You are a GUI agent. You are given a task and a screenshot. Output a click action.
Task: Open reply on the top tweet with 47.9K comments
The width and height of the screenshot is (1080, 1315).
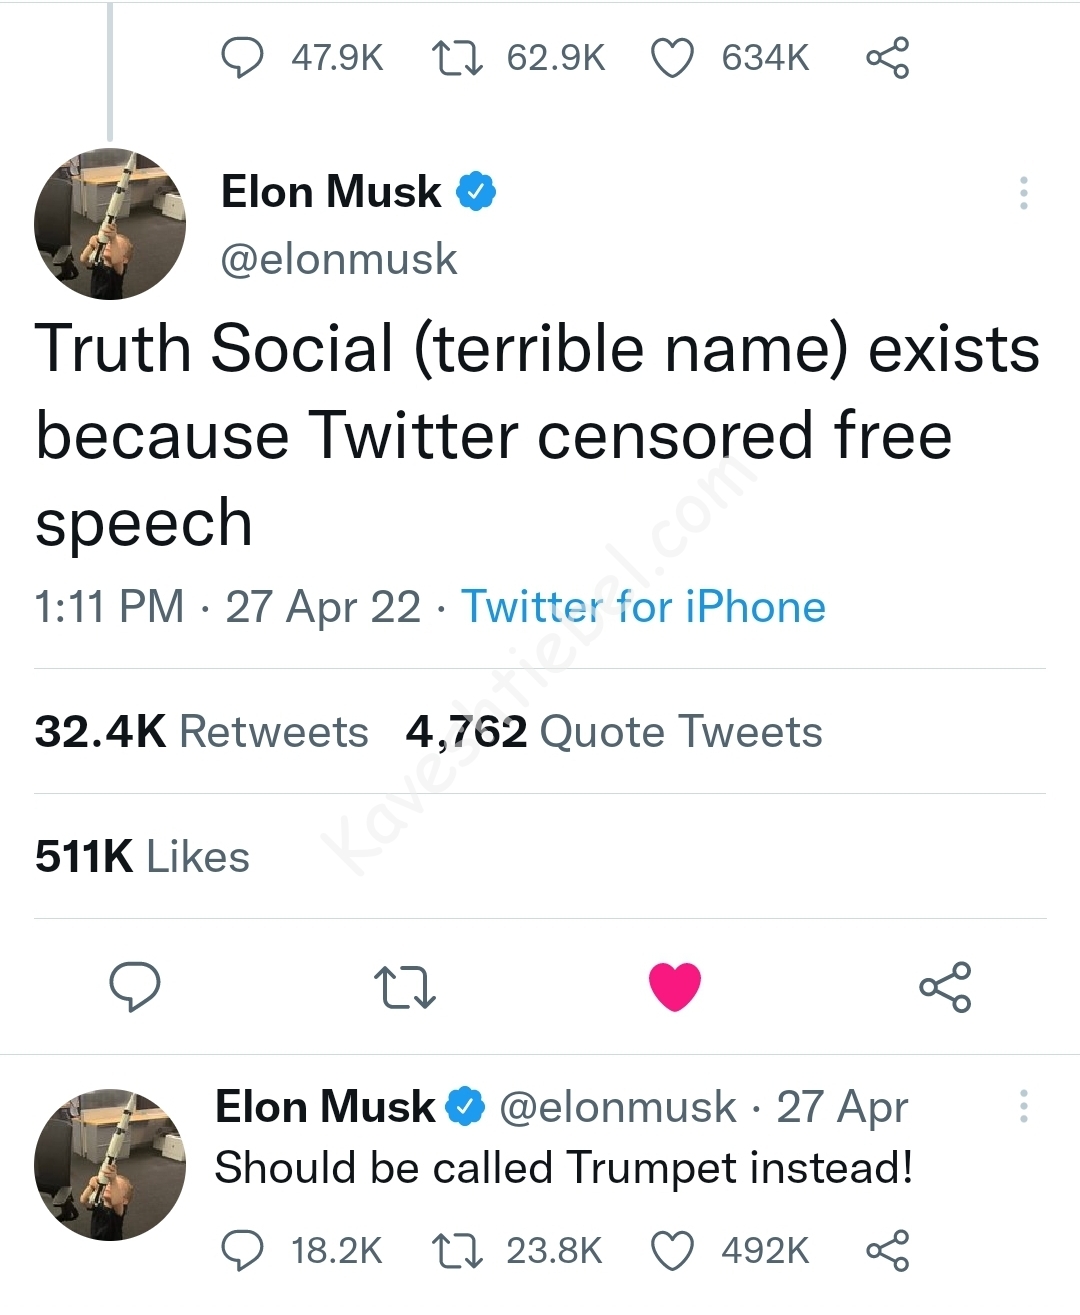(241, 58)
